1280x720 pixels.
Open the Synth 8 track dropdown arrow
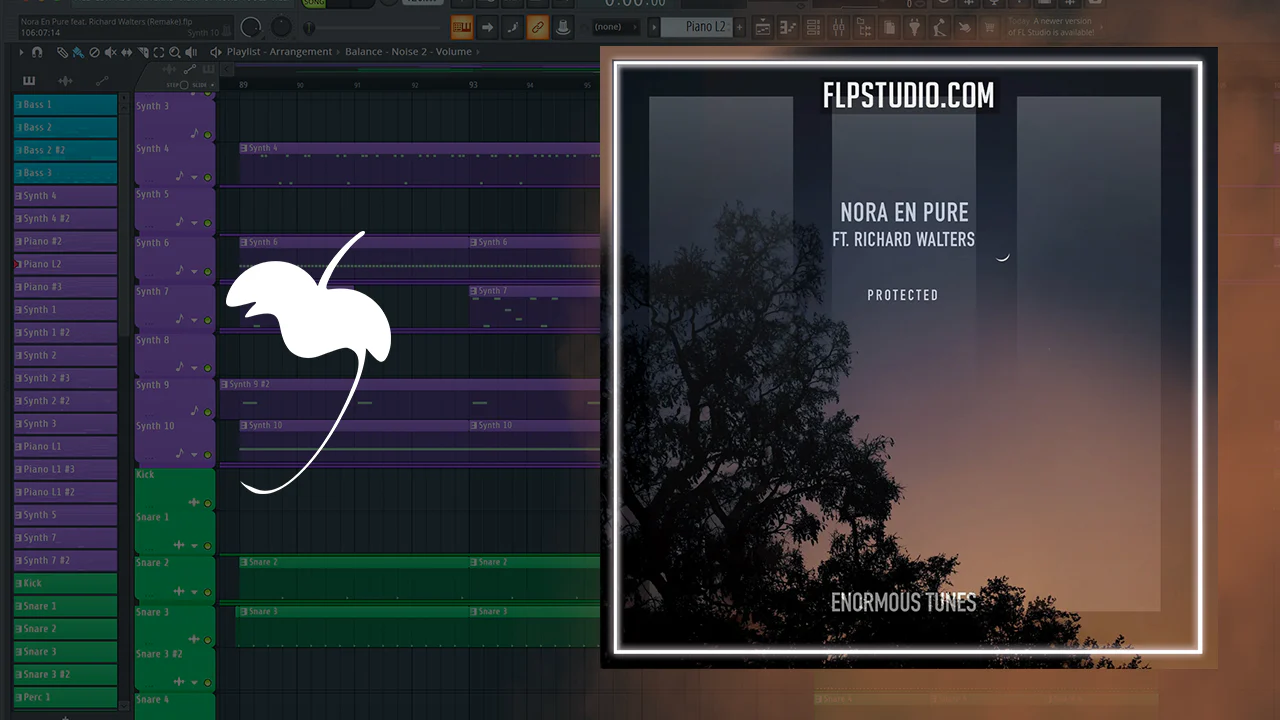click(x=195, y=368)
